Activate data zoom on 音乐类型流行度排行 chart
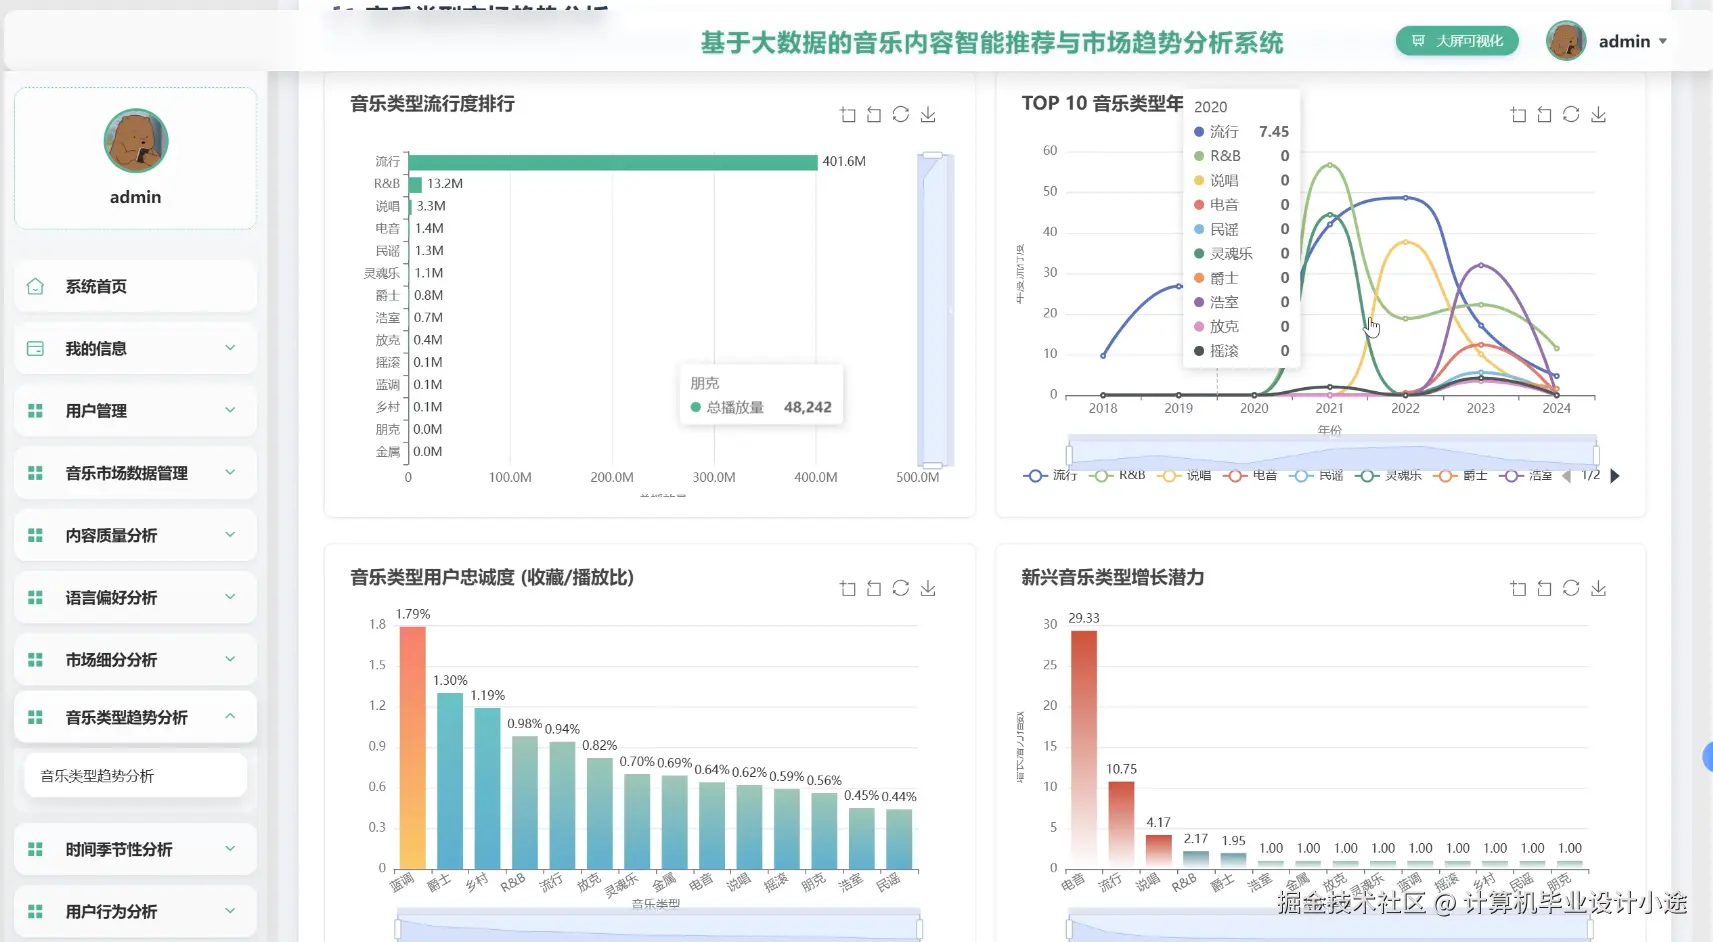This screenshot has height=942, width=1713. pyautogui.click(x=848, y=114)
